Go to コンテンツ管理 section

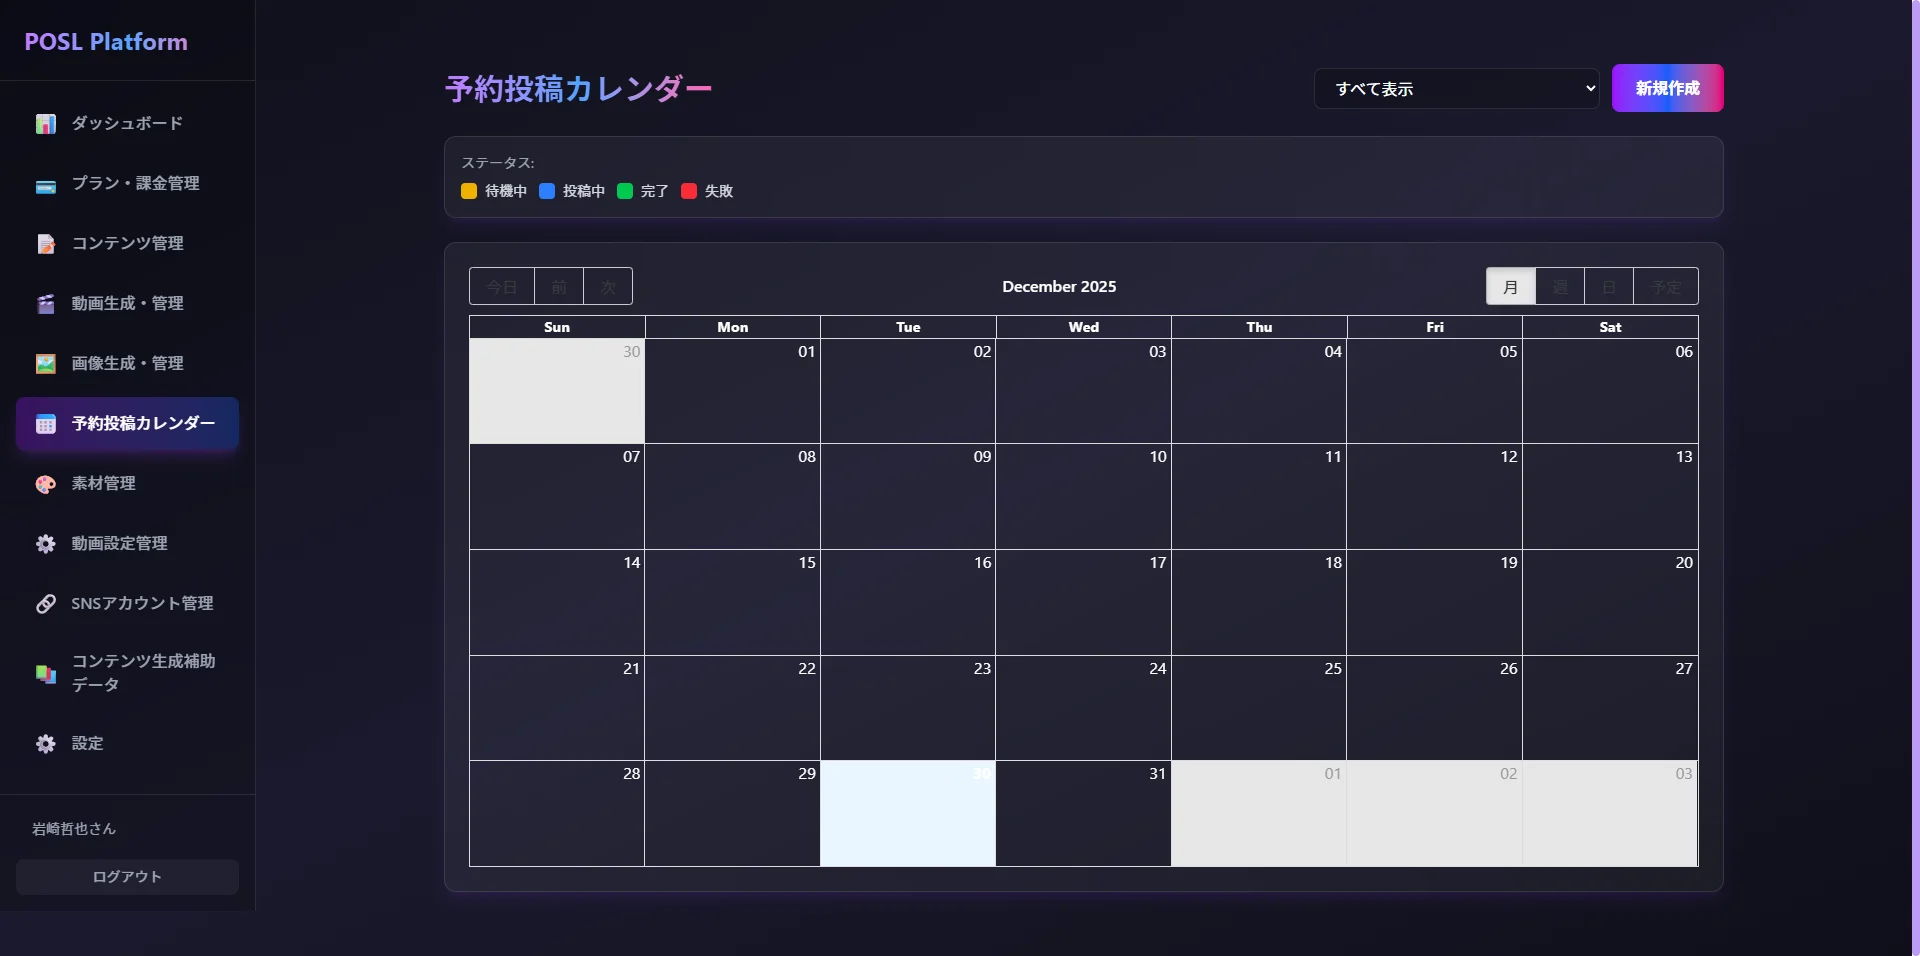(x=127, y=243)
